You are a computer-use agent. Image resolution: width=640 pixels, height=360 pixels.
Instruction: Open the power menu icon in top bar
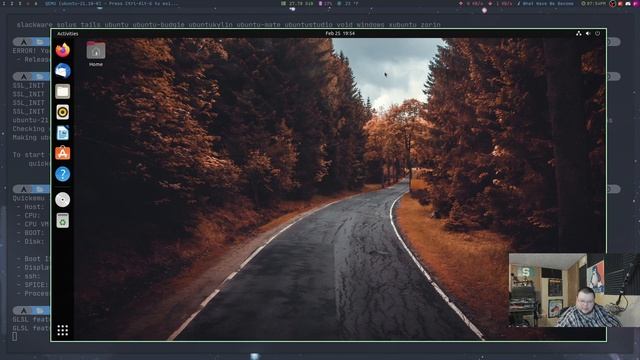598,33
